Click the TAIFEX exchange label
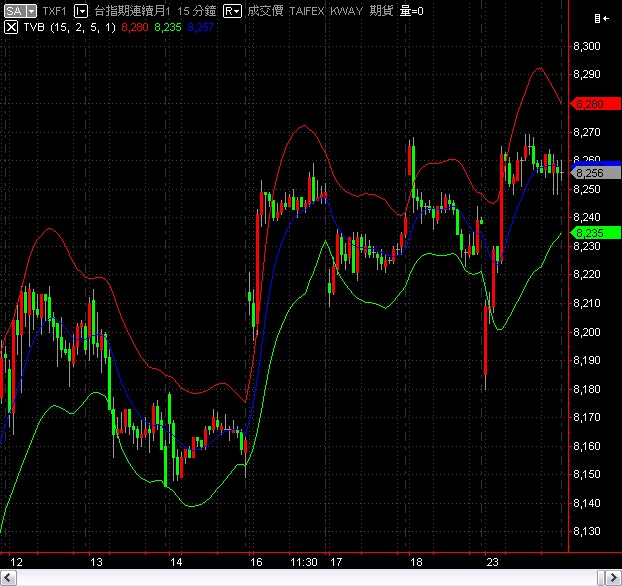Screen dimensions: 622x586 pyautogui.click(x=307, y=11)
